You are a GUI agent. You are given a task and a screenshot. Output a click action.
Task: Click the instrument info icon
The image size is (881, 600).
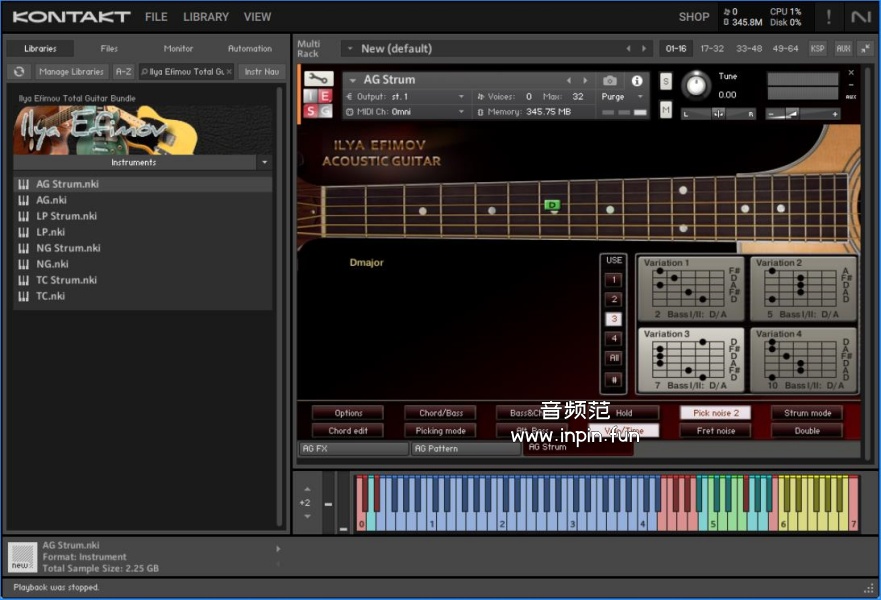pos(636,80)
